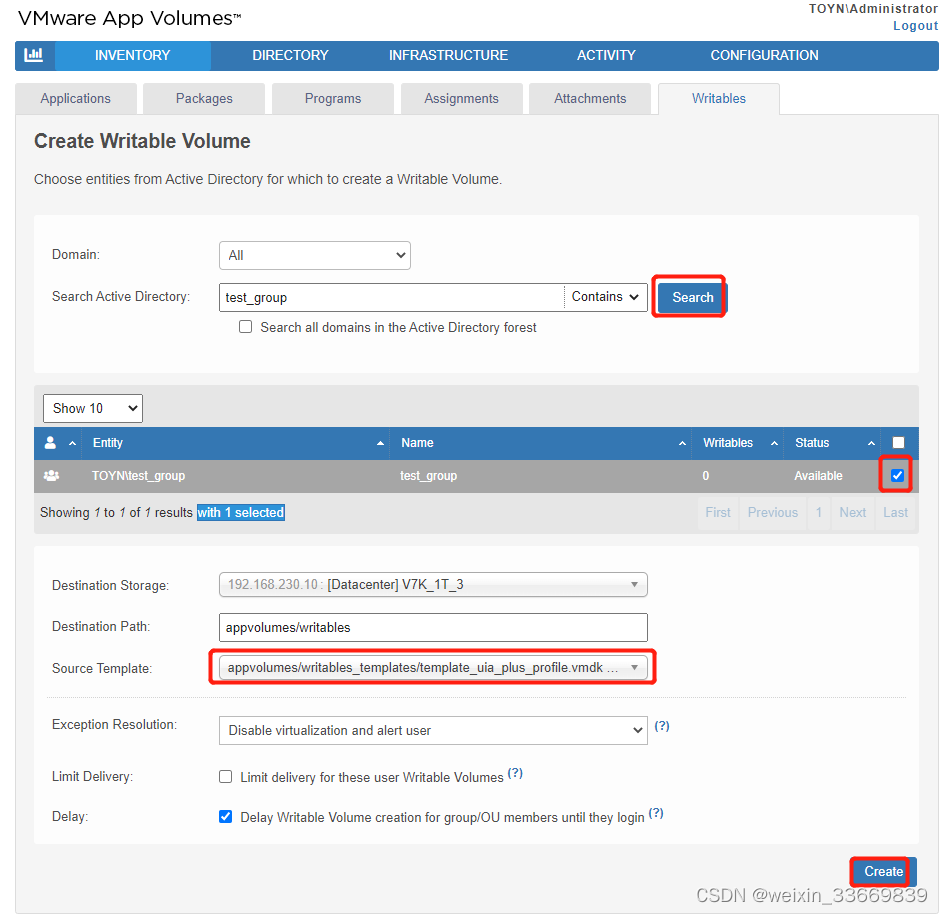This screenshot has height=914, width=943.
Task: Open the Destination Storage dropdown
Action: pos(433,584)
